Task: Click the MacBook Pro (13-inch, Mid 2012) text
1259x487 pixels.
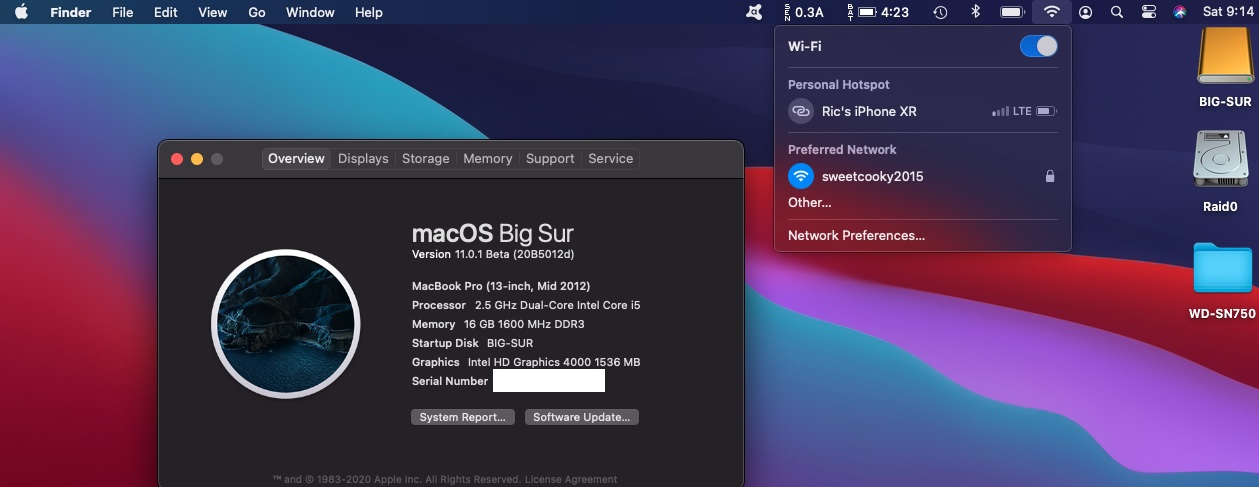Action: pyautogui.click(x=500, y=286)
